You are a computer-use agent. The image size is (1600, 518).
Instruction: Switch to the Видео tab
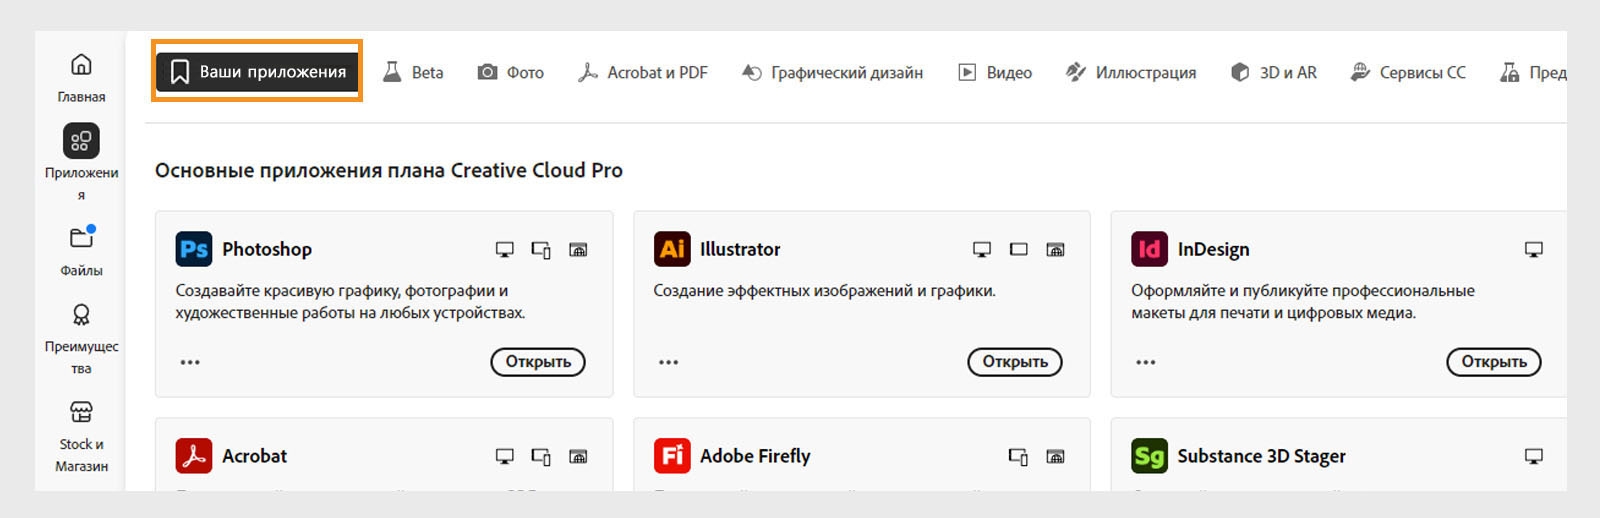click(x=995, y=72)
